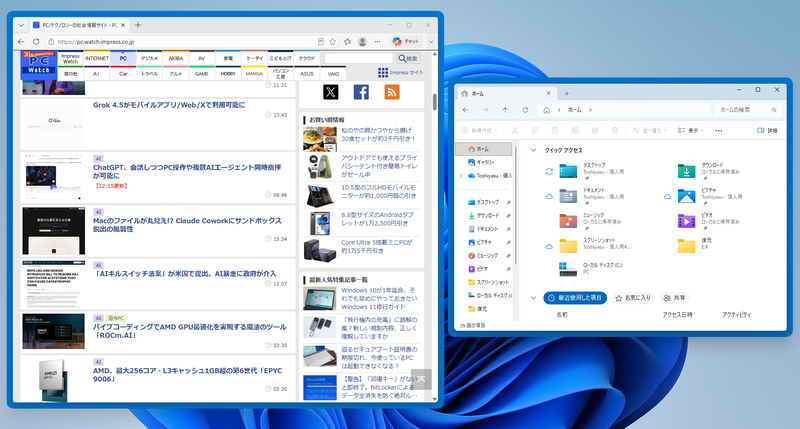Select the 共有 filter pill
This screenshot has height=429, width=800.
674,298
